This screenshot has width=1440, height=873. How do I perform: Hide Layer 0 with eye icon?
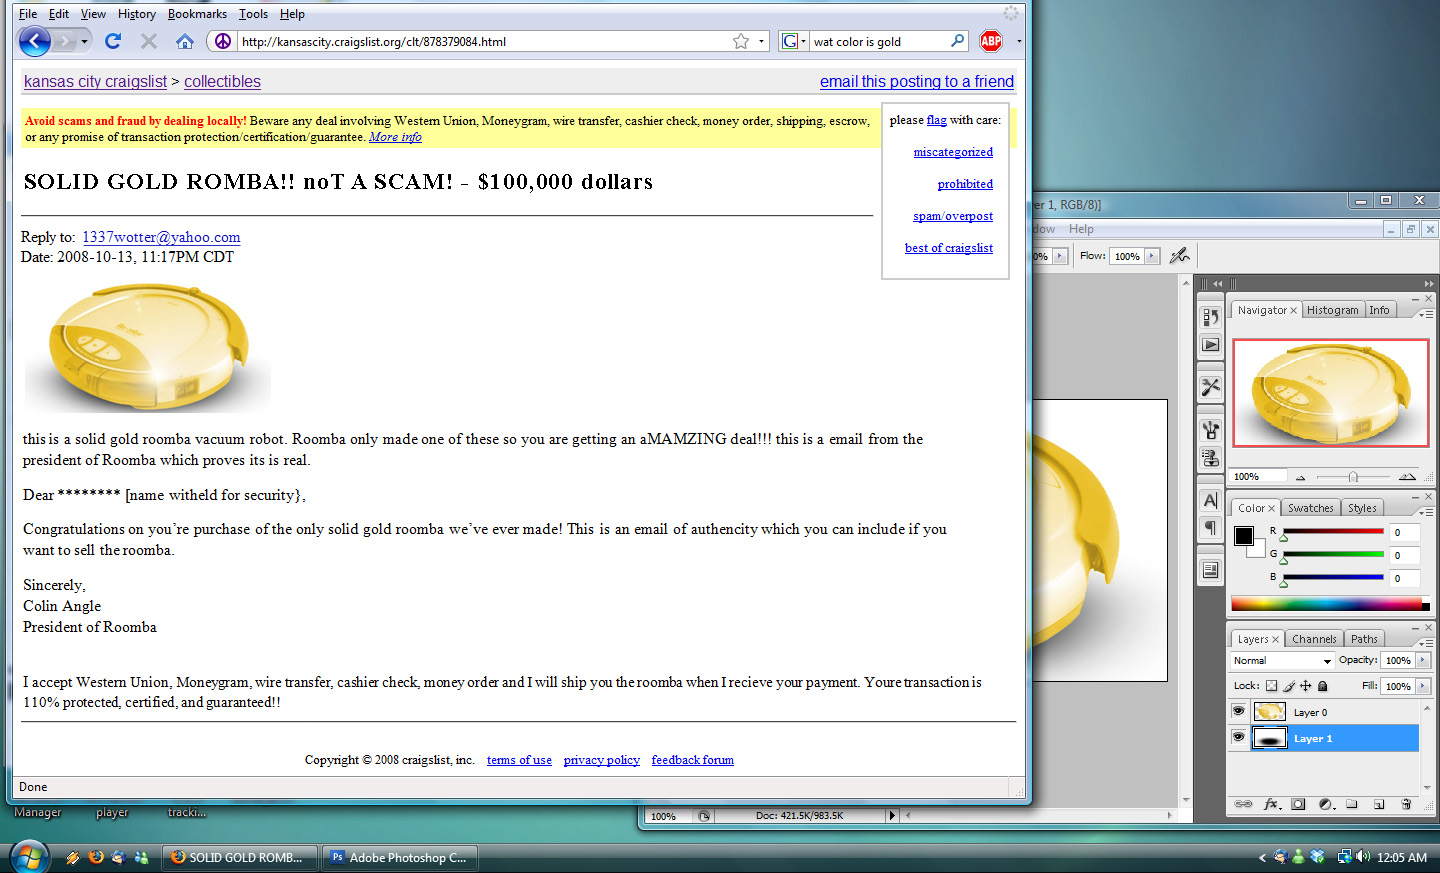pyautogui.click(x=1239, y=711)
